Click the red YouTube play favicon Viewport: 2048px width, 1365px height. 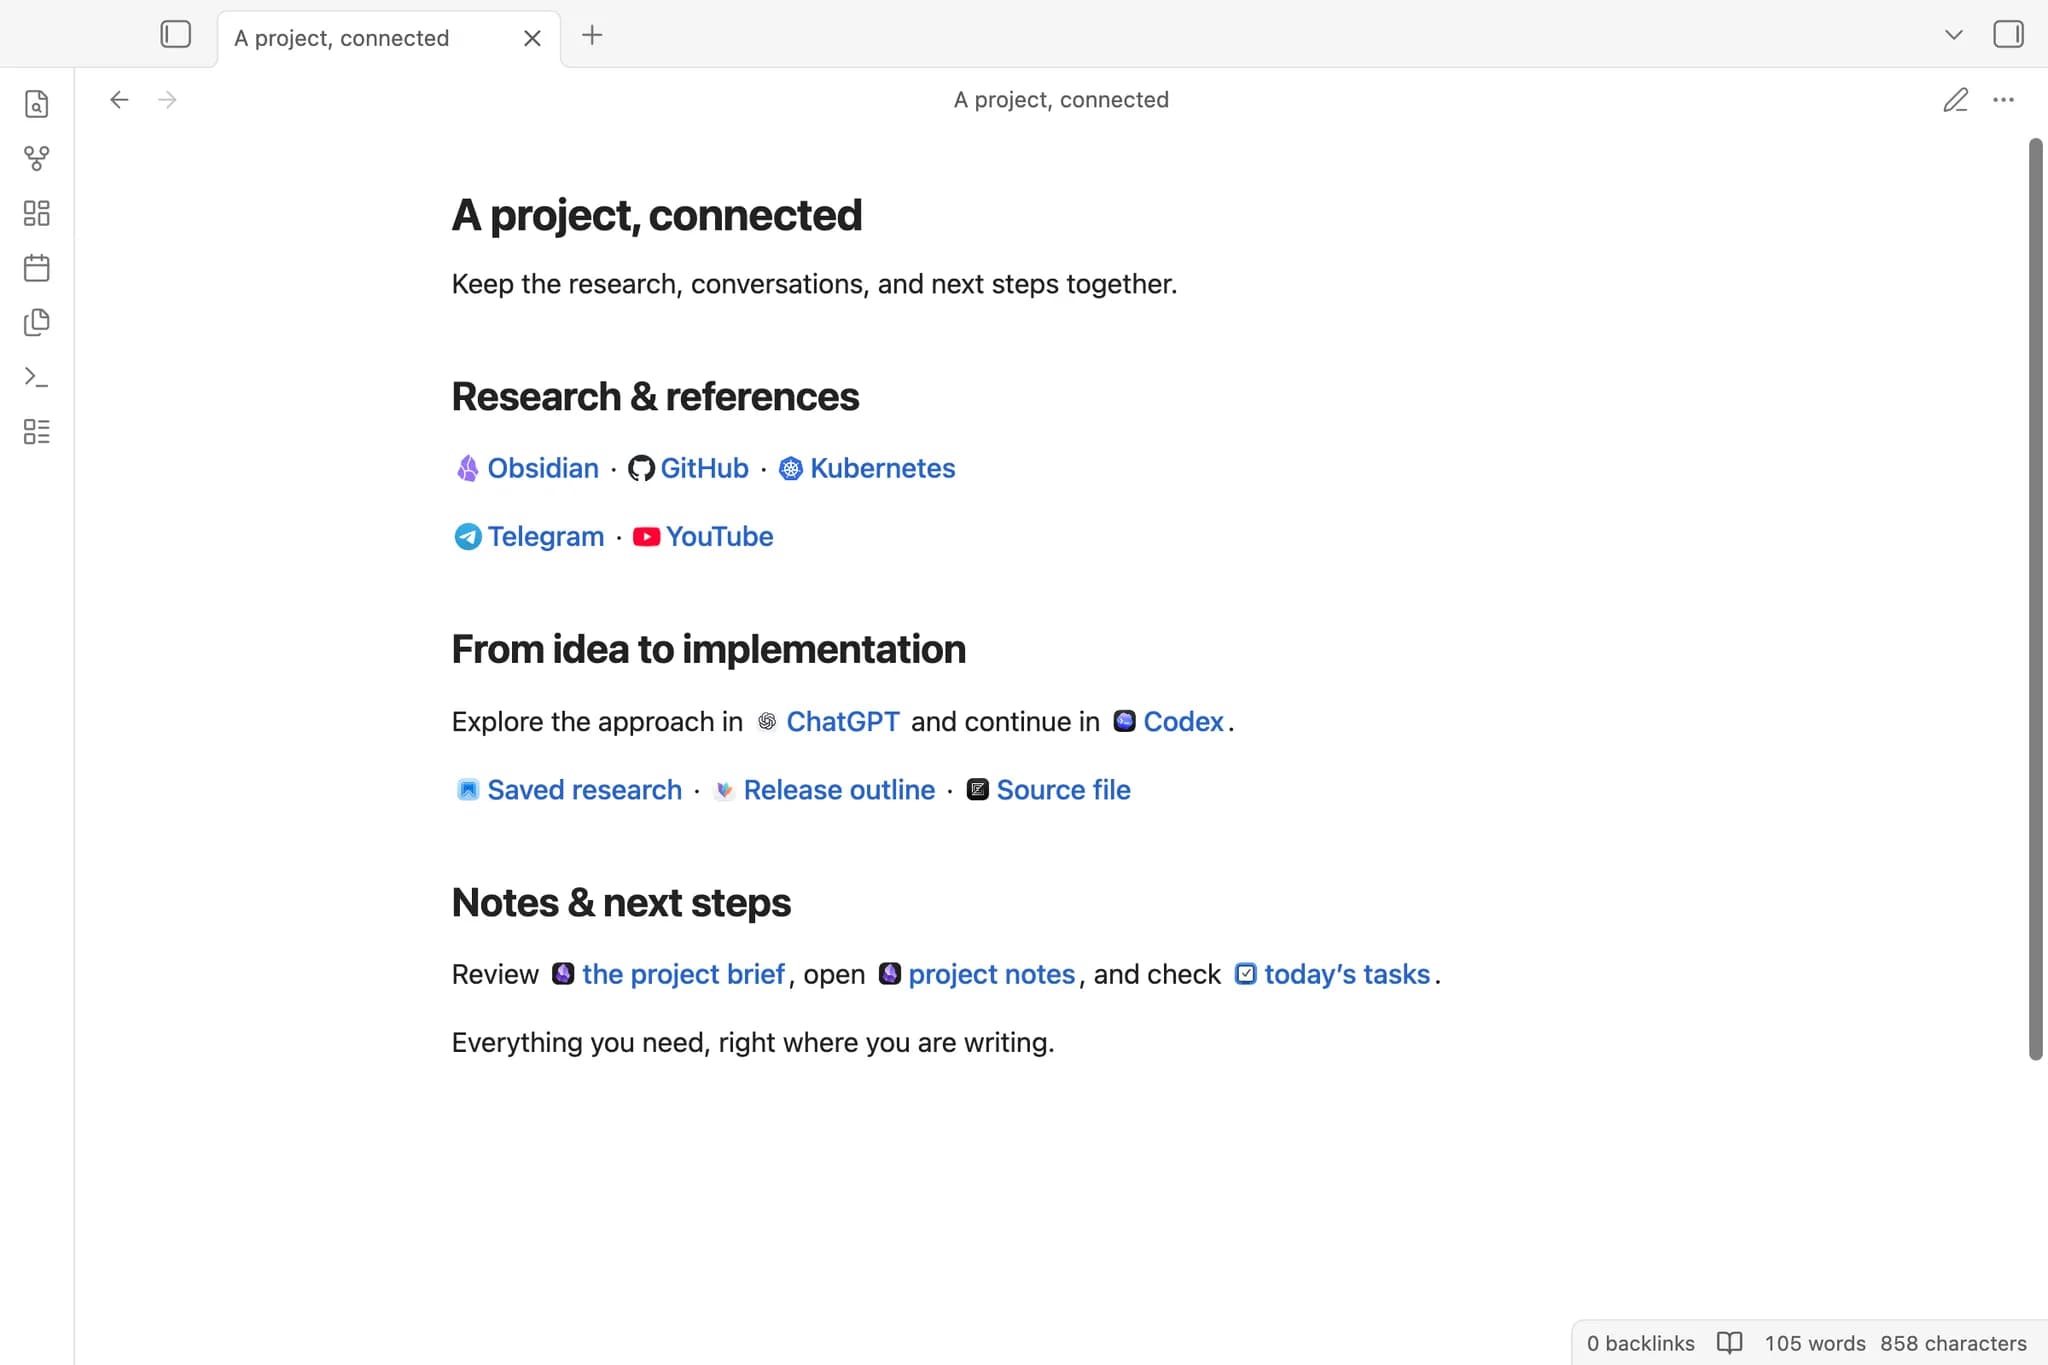(646, 537)
